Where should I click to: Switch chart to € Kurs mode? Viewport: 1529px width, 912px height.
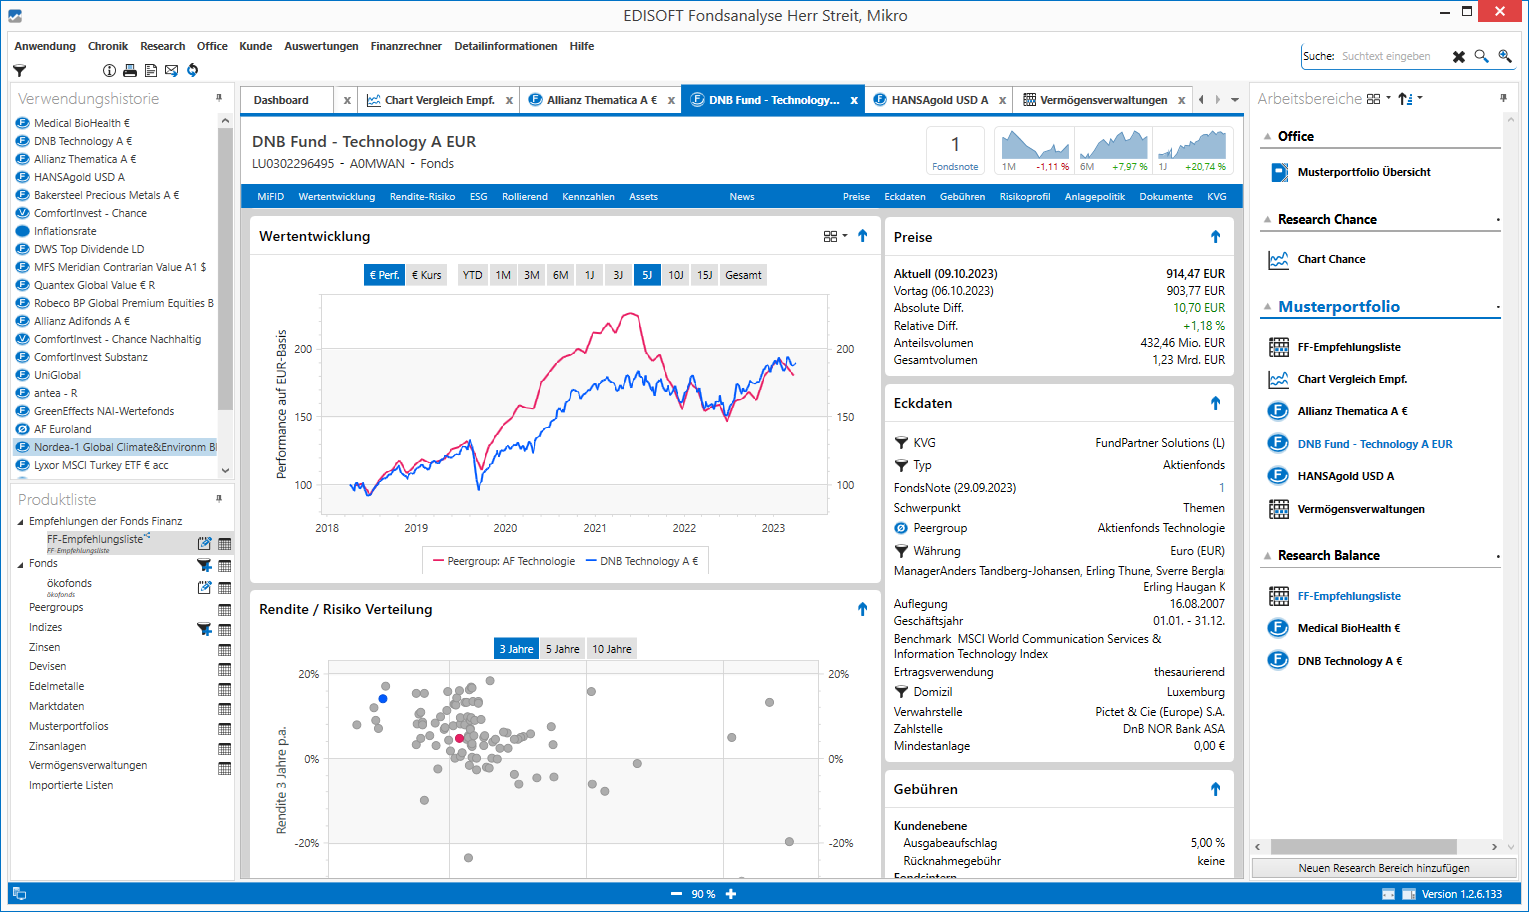pyautogui.click(x=427, y=275)
